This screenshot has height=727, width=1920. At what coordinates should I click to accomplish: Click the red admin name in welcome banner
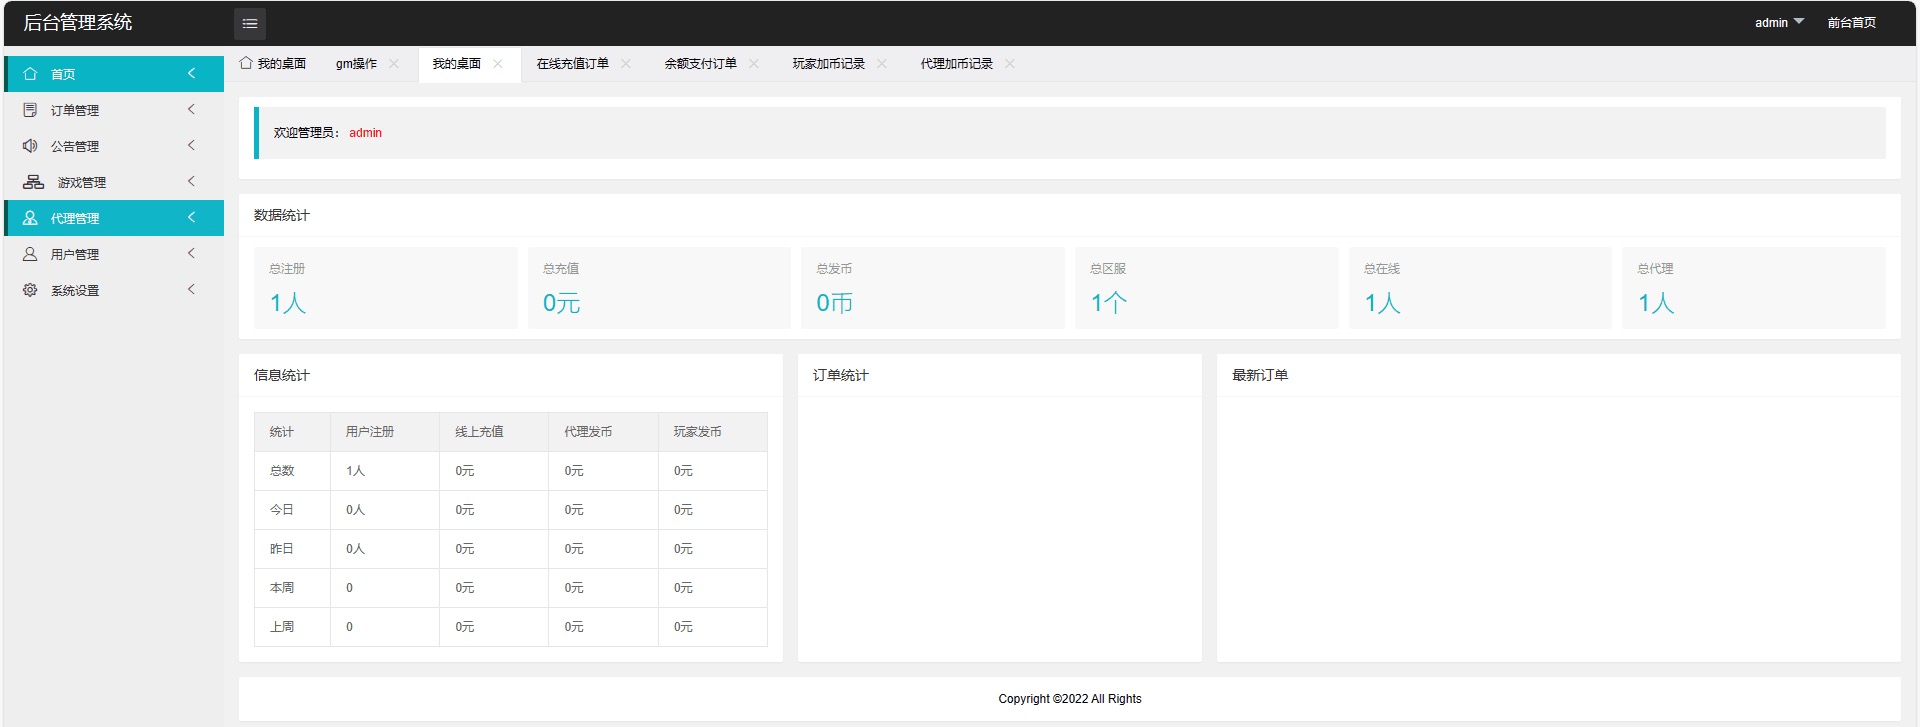pos(365,133)
